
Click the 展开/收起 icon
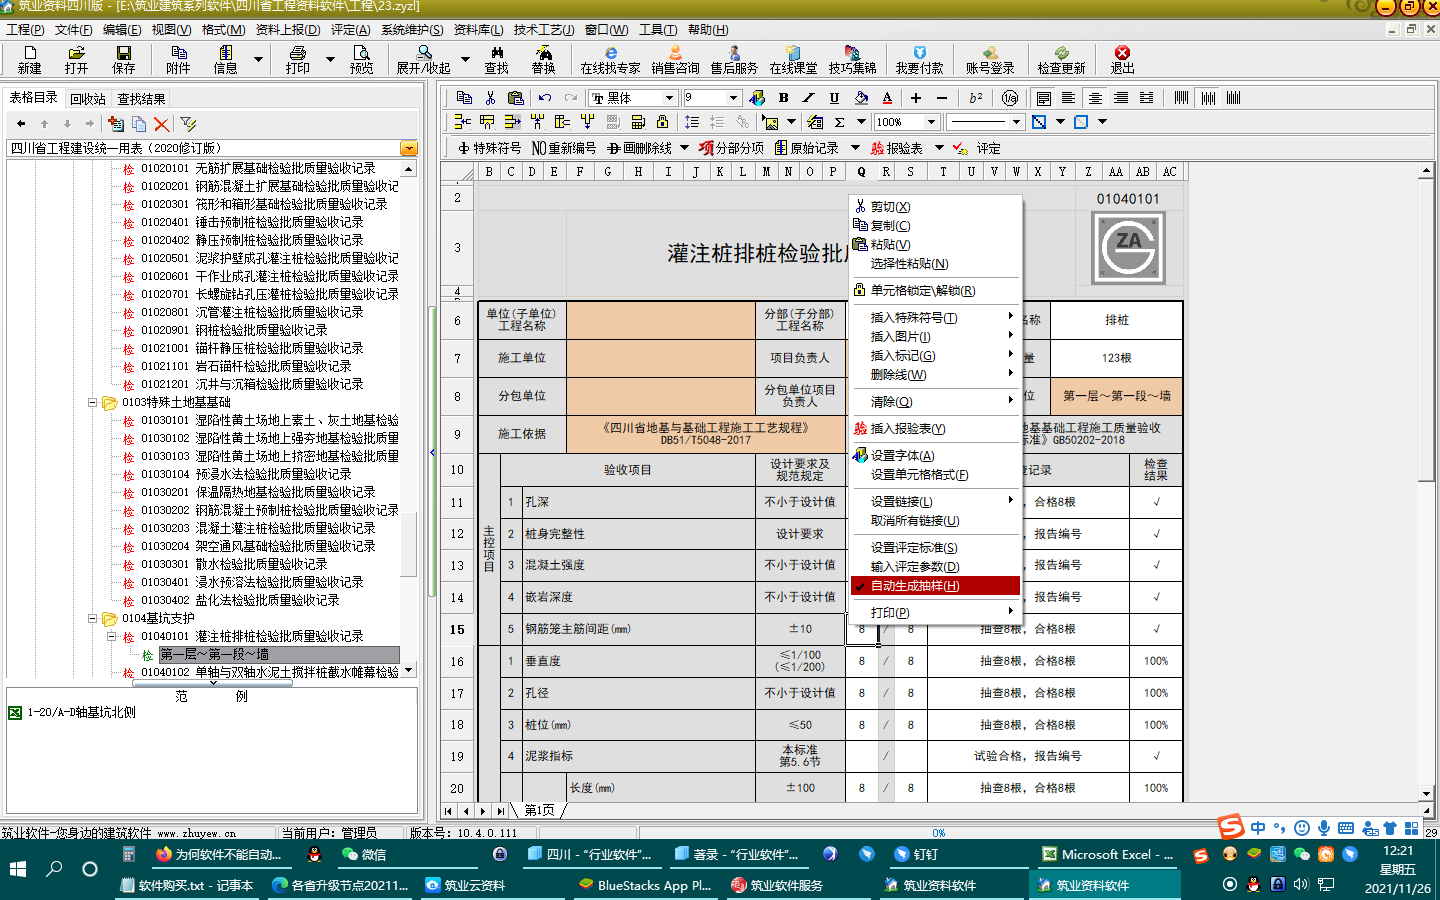(x=423, y=60)
